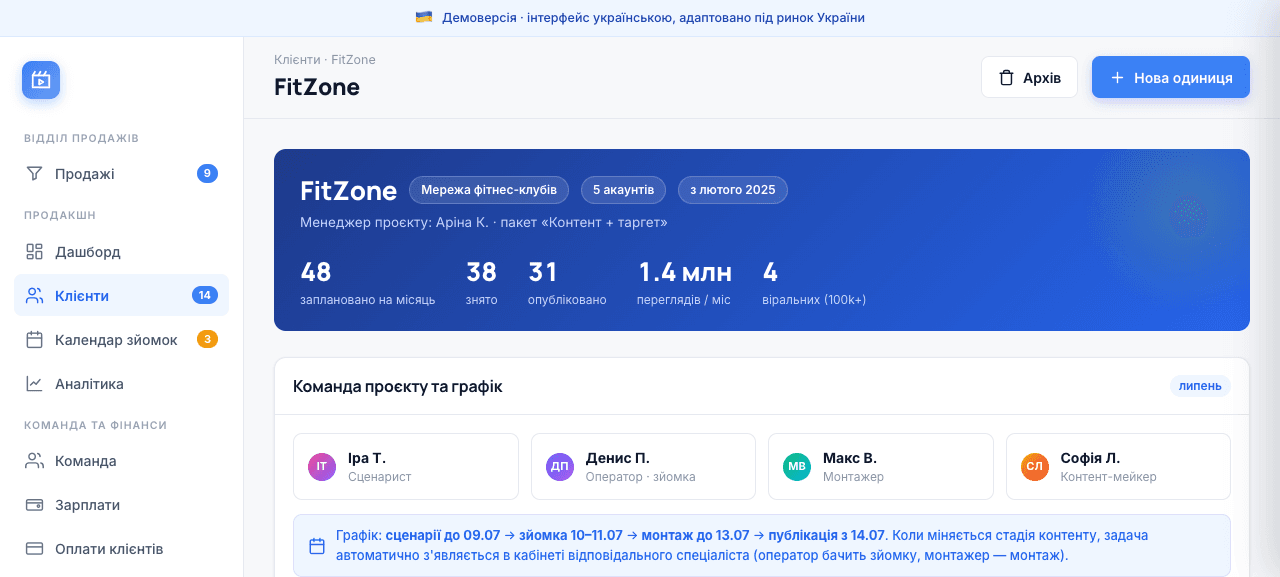Click the 4 віральних (100k+) stat
Screen dimensions: 1280x577
[x=814, y=283]
